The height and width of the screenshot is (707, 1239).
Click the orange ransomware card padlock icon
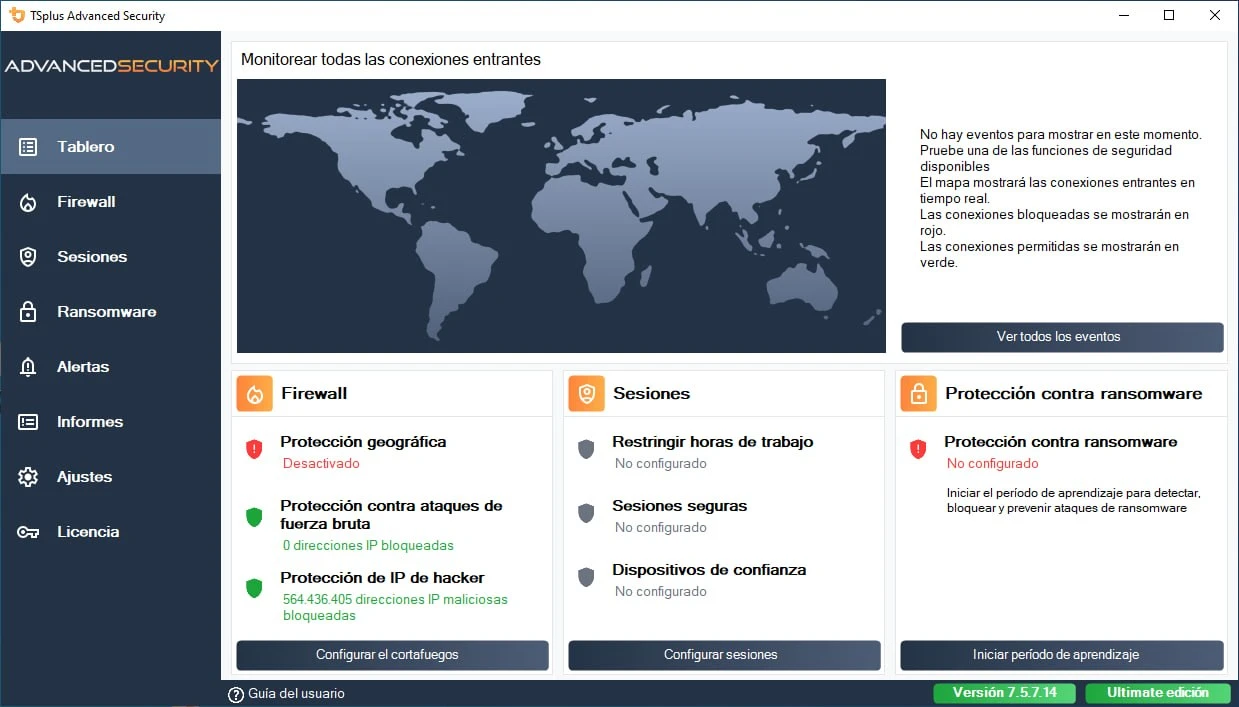coord(918,394)
